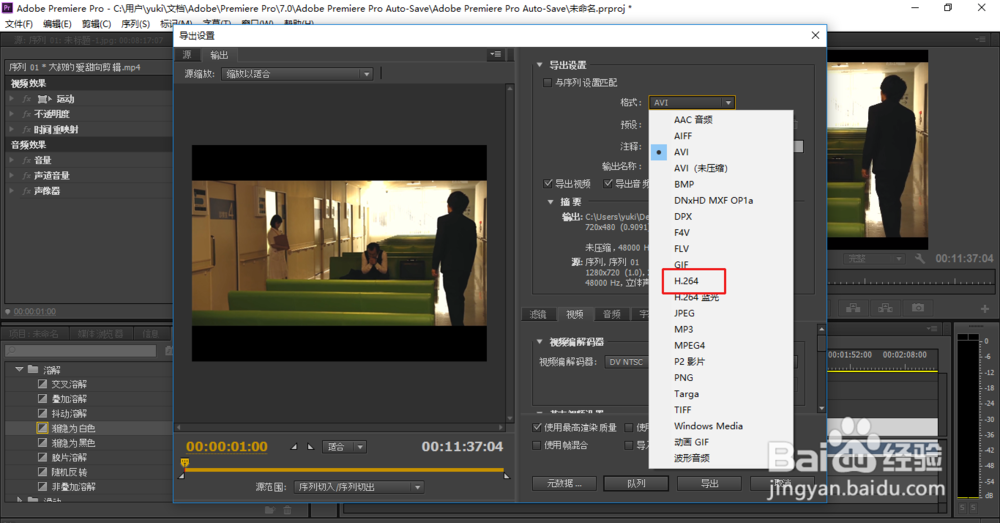
Task: Click the set in point triangle icon
Action: [x=294, y=446]
